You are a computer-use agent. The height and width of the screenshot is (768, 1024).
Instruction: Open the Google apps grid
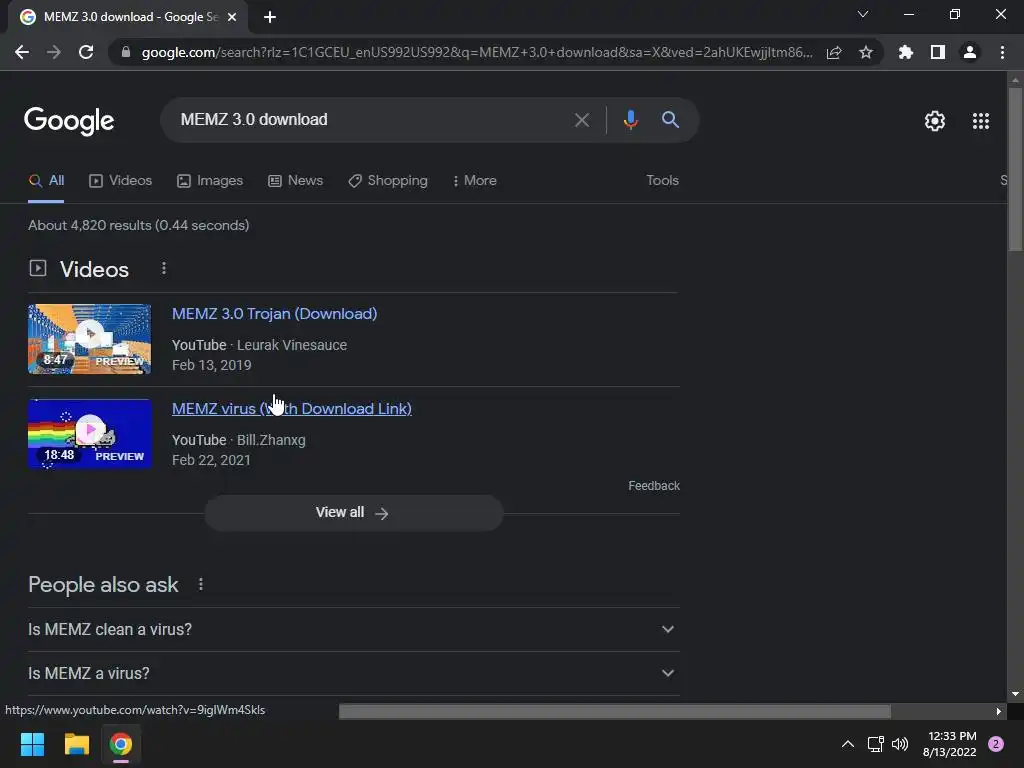(981, 121)
